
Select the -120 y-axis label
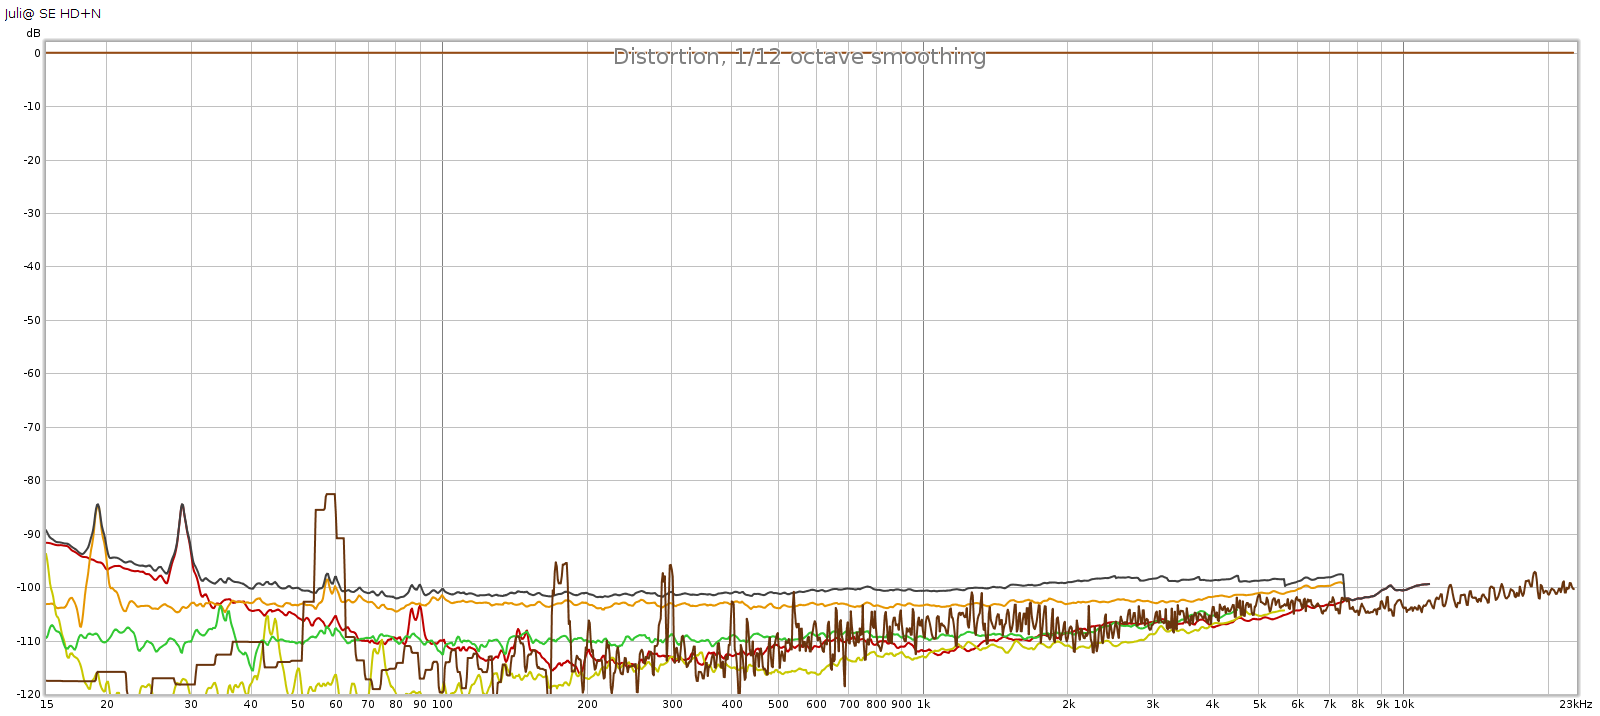click(29, 694)
